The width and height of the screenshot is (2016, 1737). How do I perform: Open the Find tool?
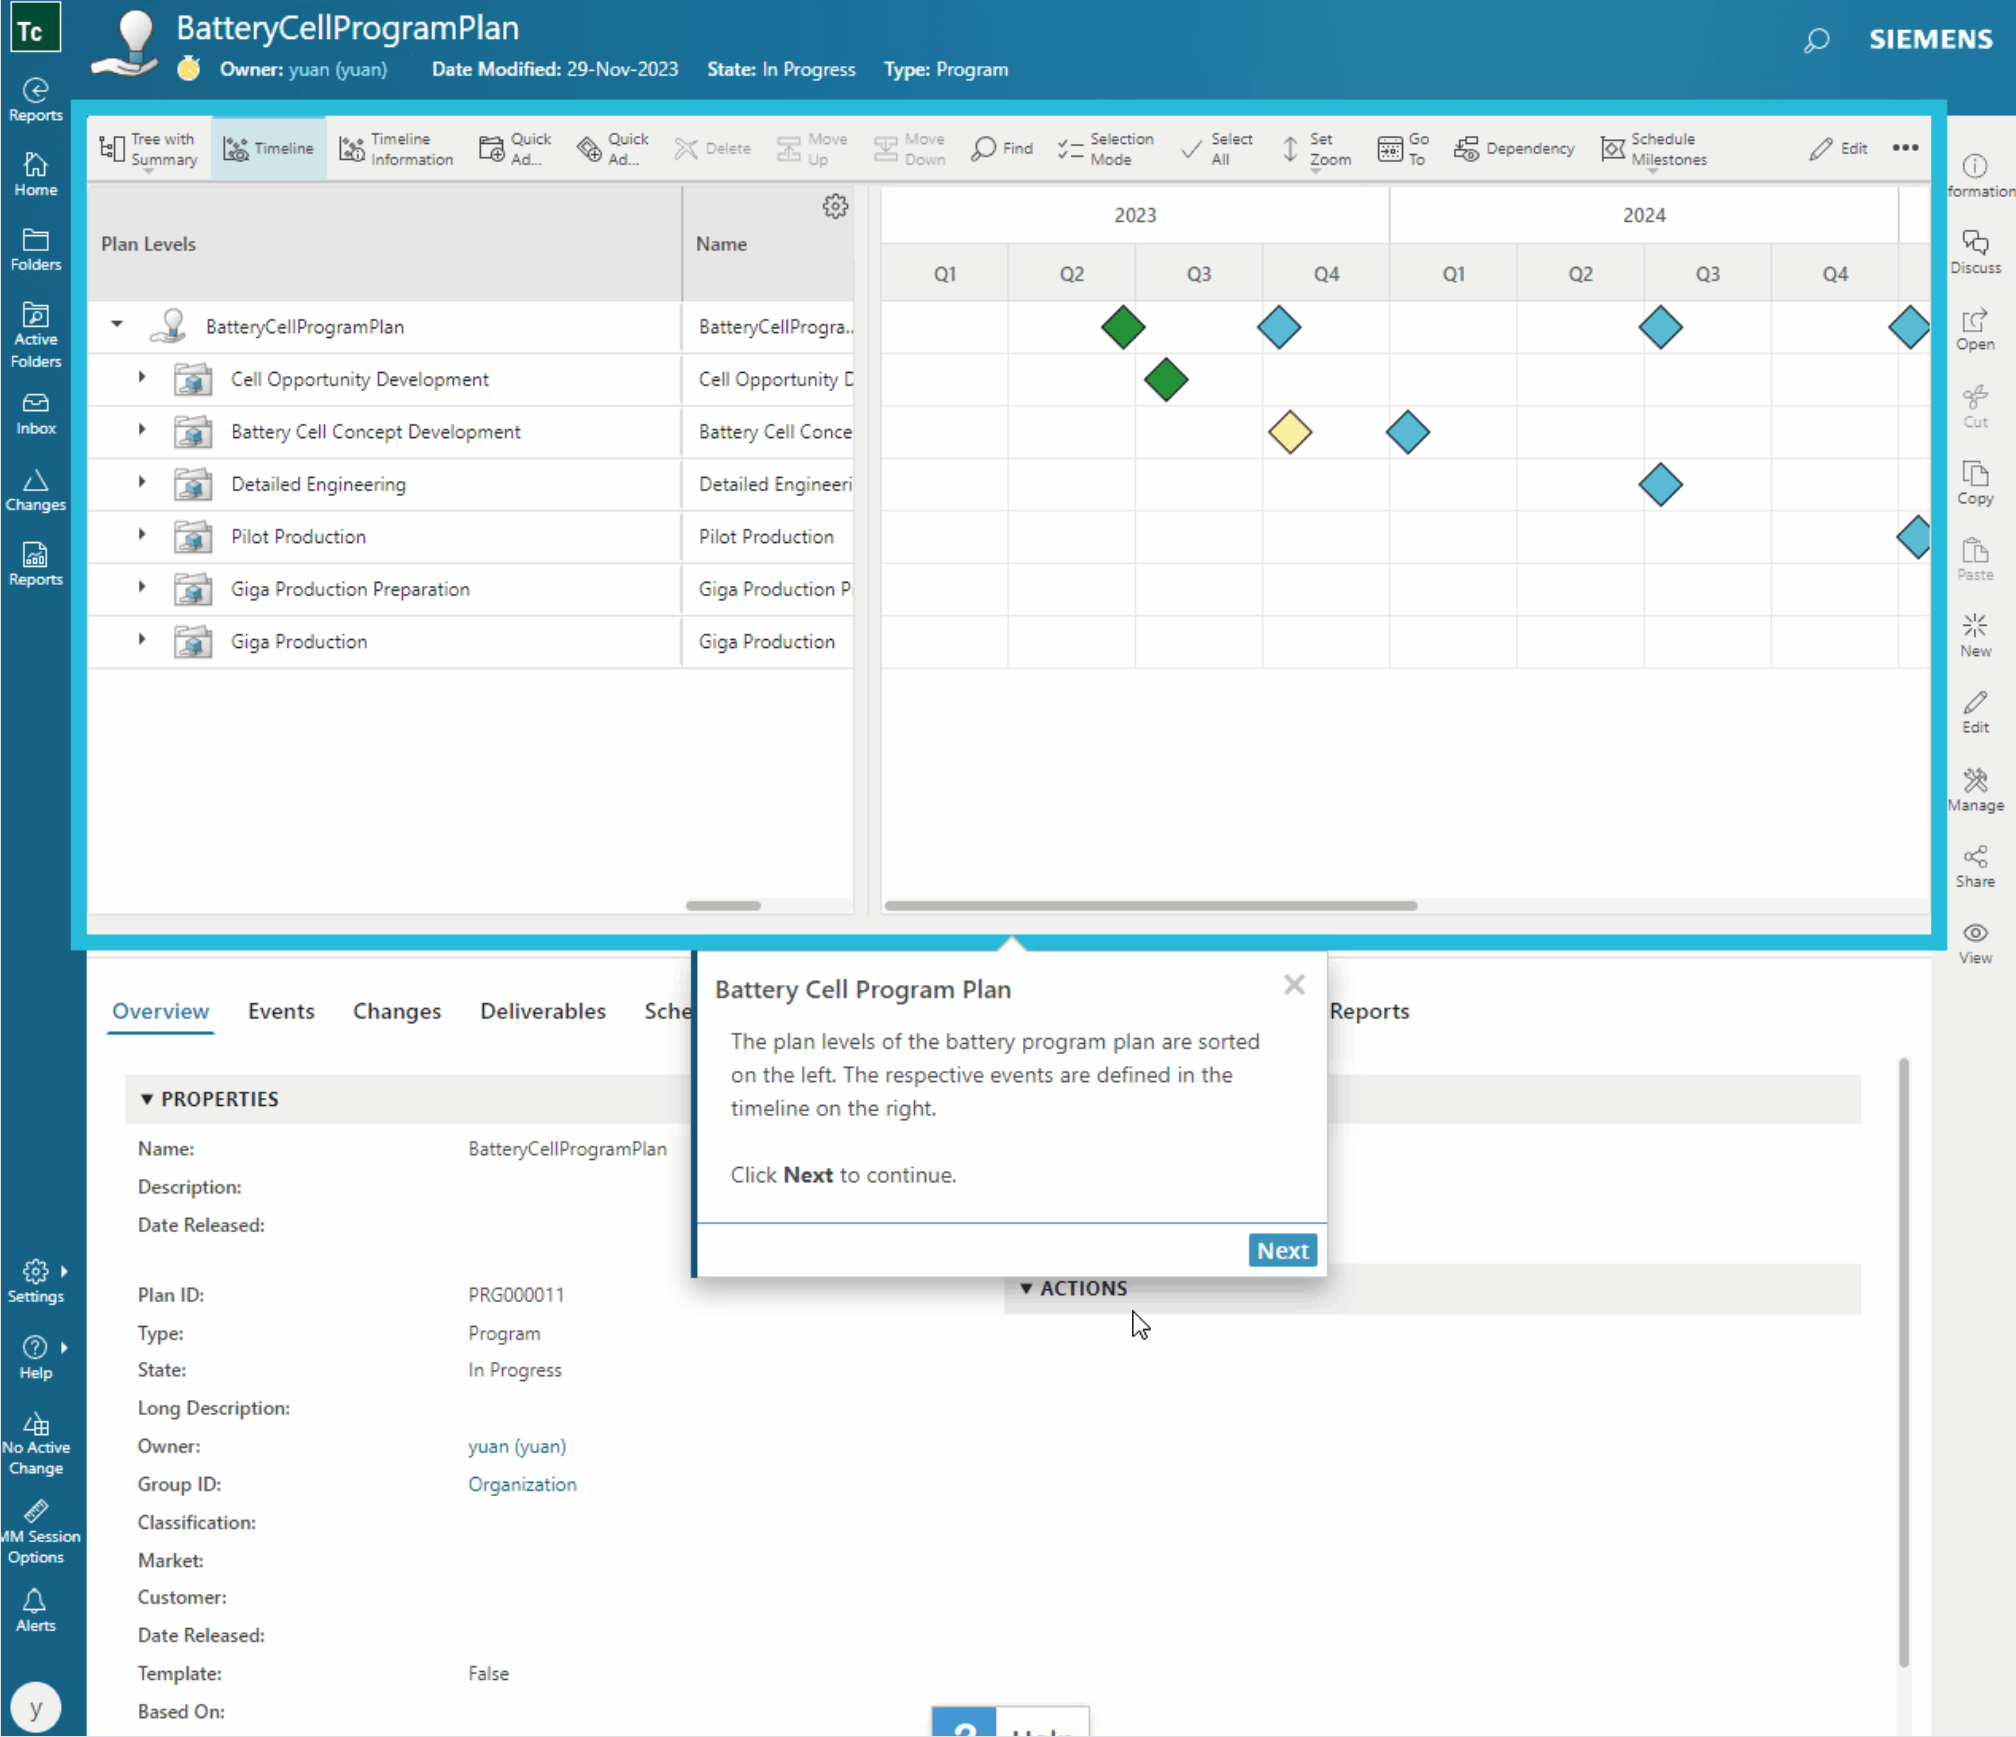1001,148
